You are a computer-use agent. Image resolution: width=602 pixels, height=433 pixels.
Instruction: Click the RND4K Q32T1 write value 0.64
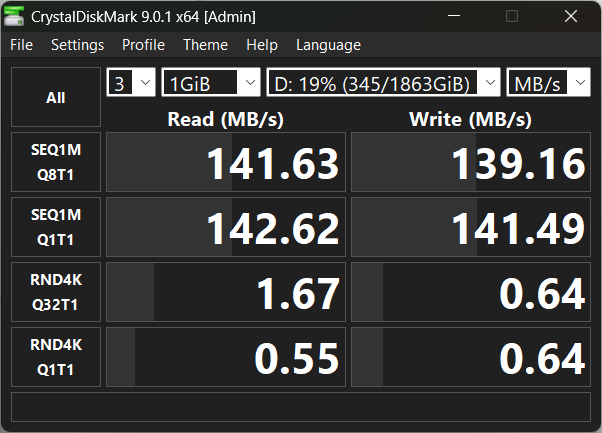471,292
